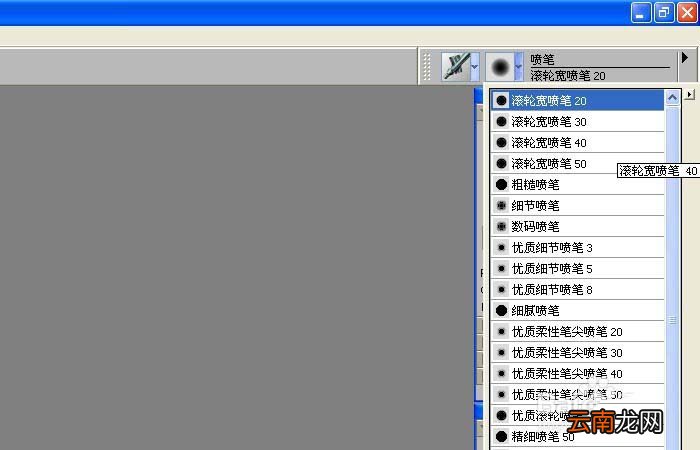This screenshot has width=700, height=450.
Task: Click the 喷笔 category name label
Action: 542,59
